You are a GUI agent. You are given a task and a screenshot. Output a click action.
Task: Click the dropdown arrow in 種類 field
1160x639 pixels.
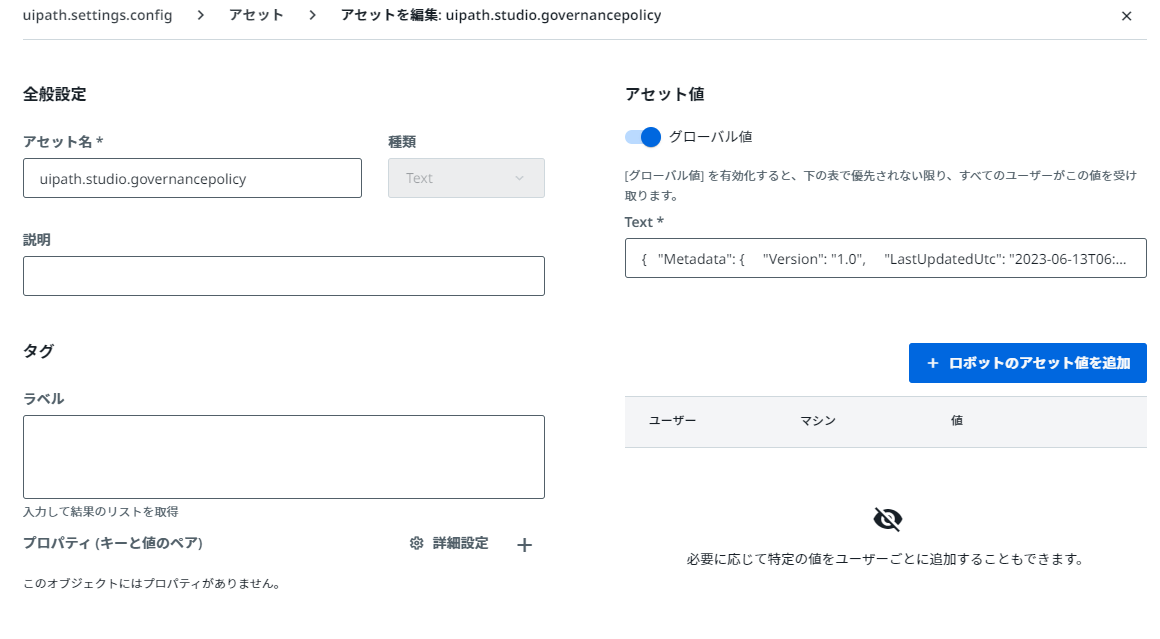(519, 178)
